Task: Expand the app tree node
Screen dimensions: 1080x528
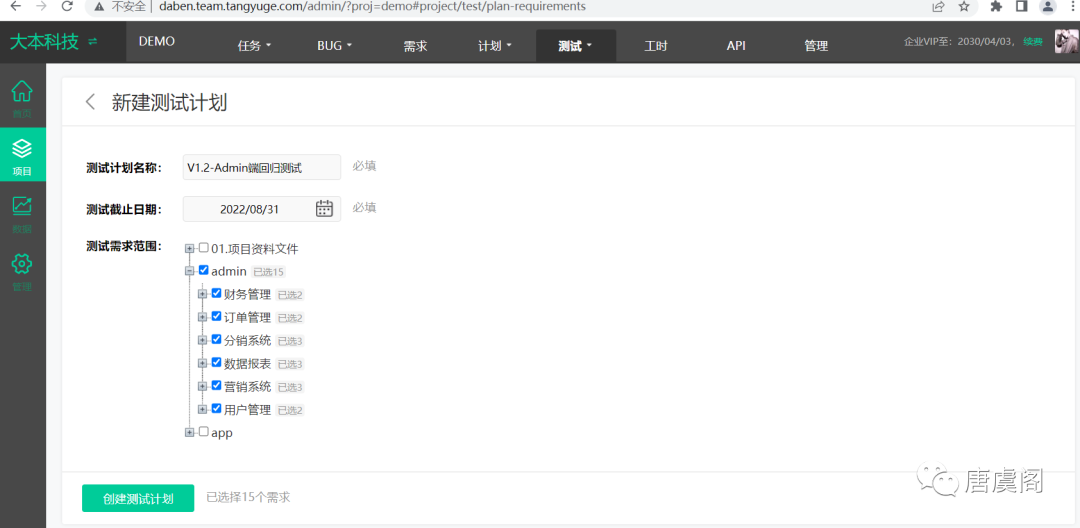Action: (x=189, y=433)
